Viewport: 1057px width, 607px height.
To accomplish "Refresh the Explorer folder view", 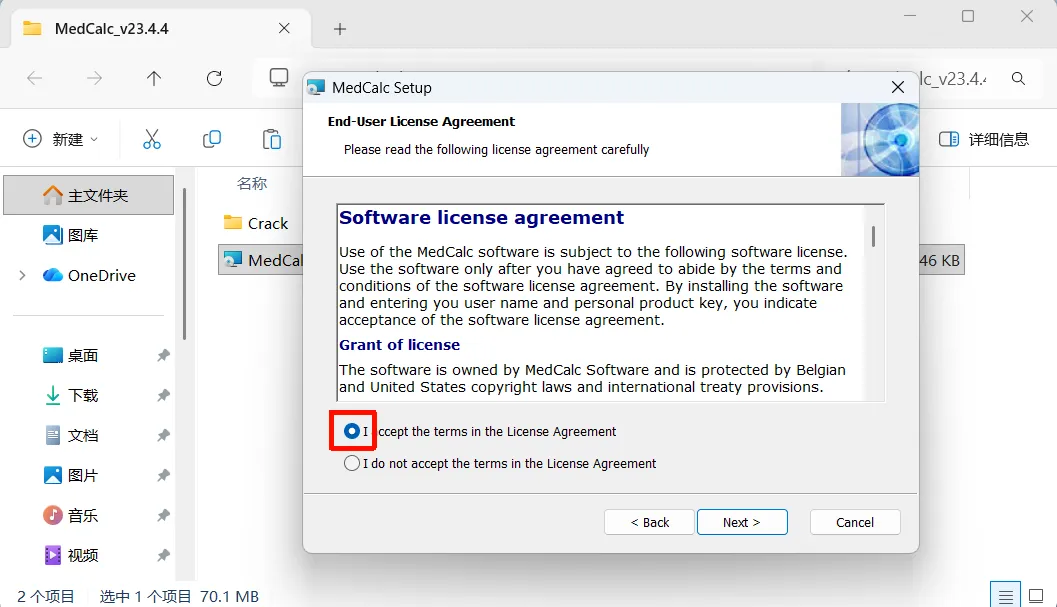I will point(214,78).
